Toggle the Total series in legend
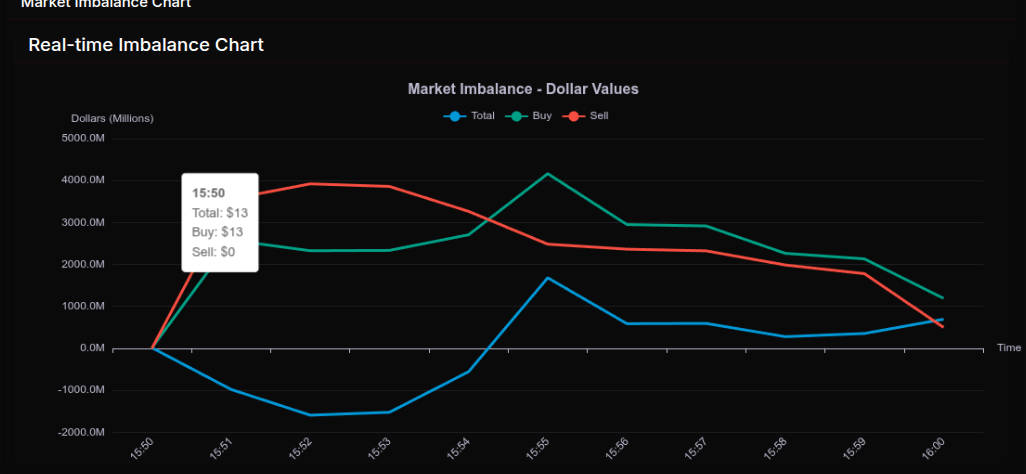This screenshot has height=474, width=1026. pos(483,116)
